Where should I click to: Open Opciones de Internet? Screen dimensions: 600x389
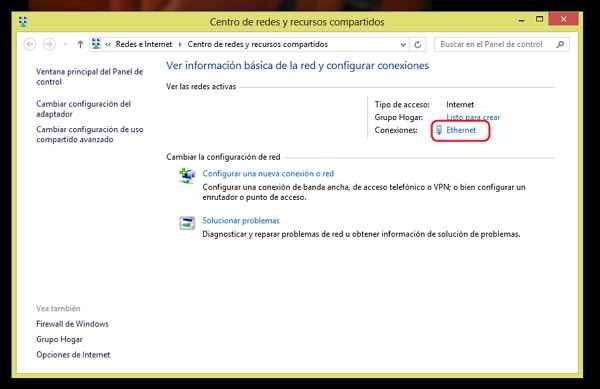[x=73, y=355]
